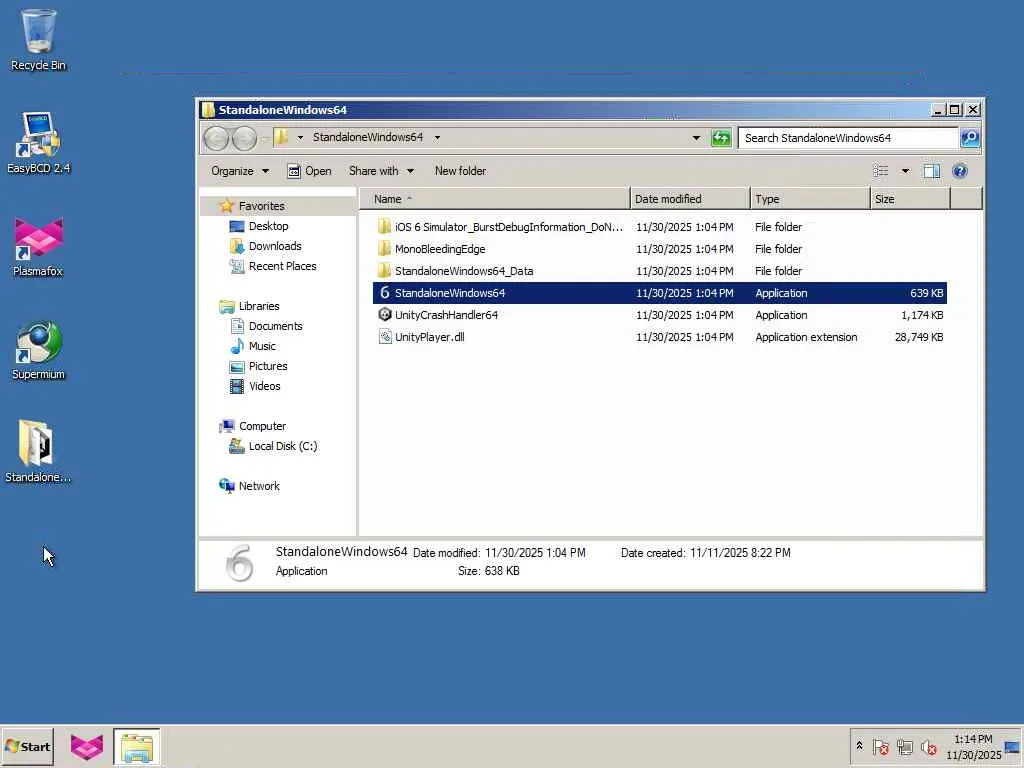The image size is (1024, 768).
Task: Select Computer in the navigation pane
Action: (262, 426)
